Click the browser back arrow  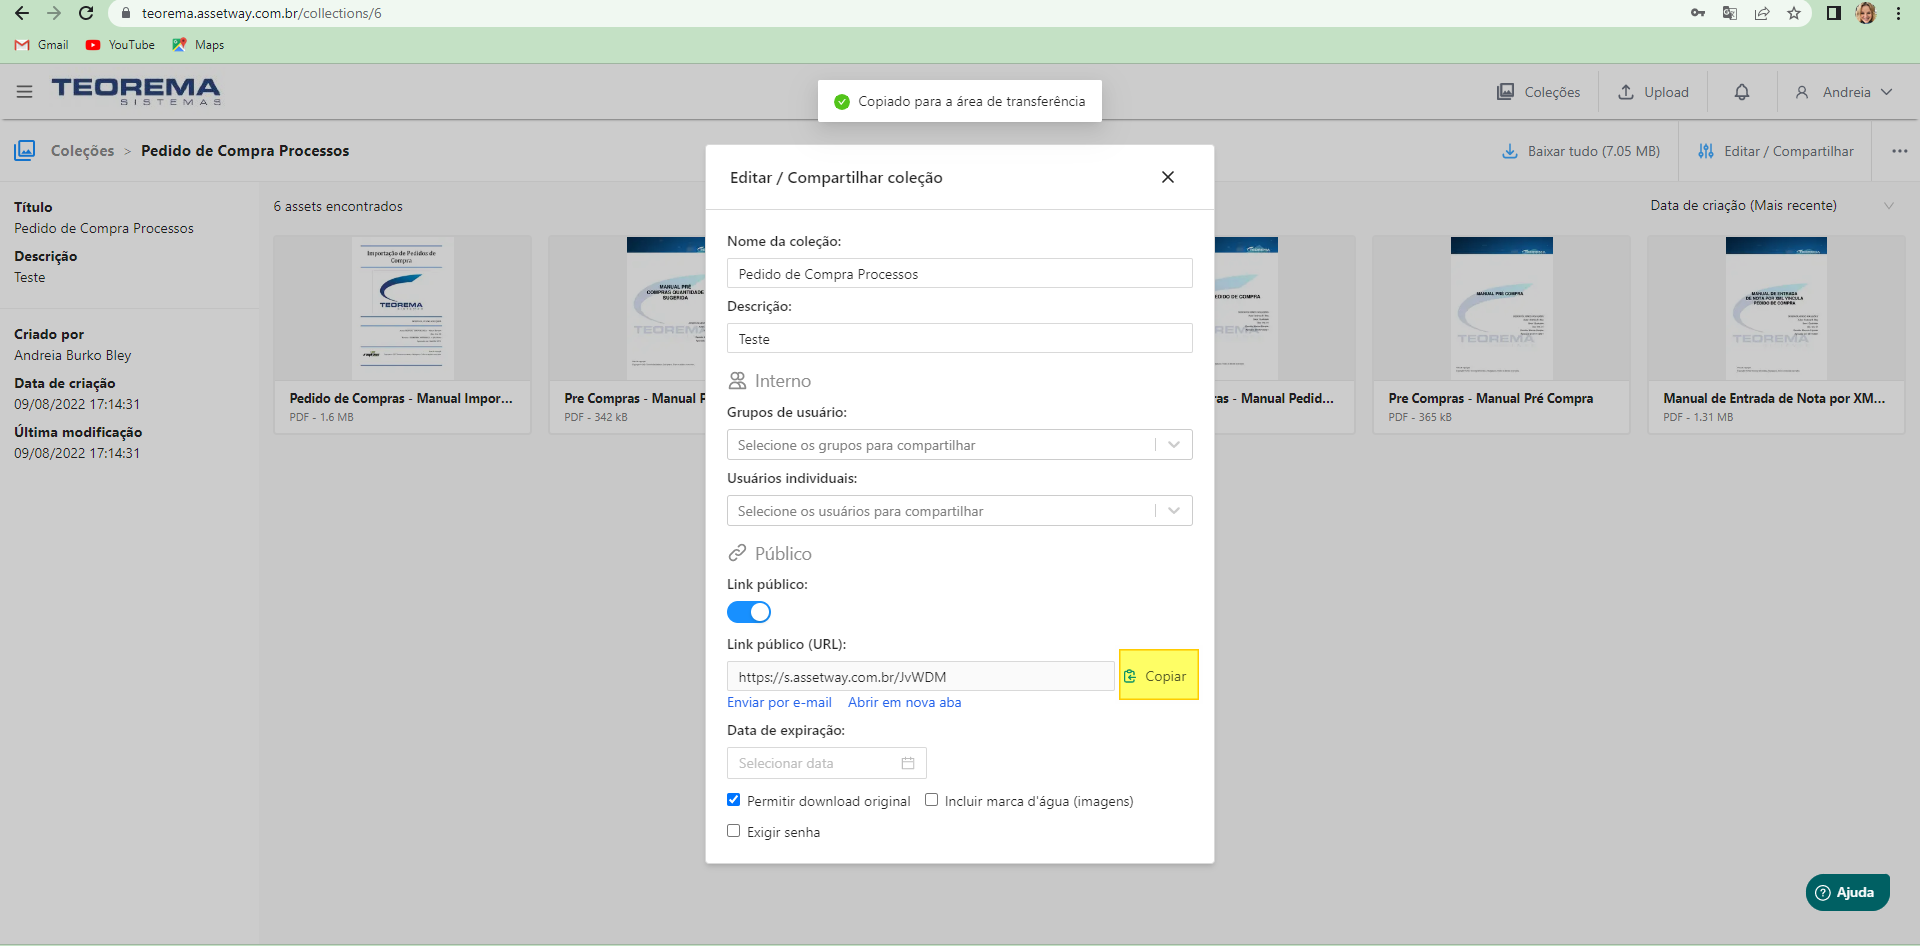pos(22,13)
